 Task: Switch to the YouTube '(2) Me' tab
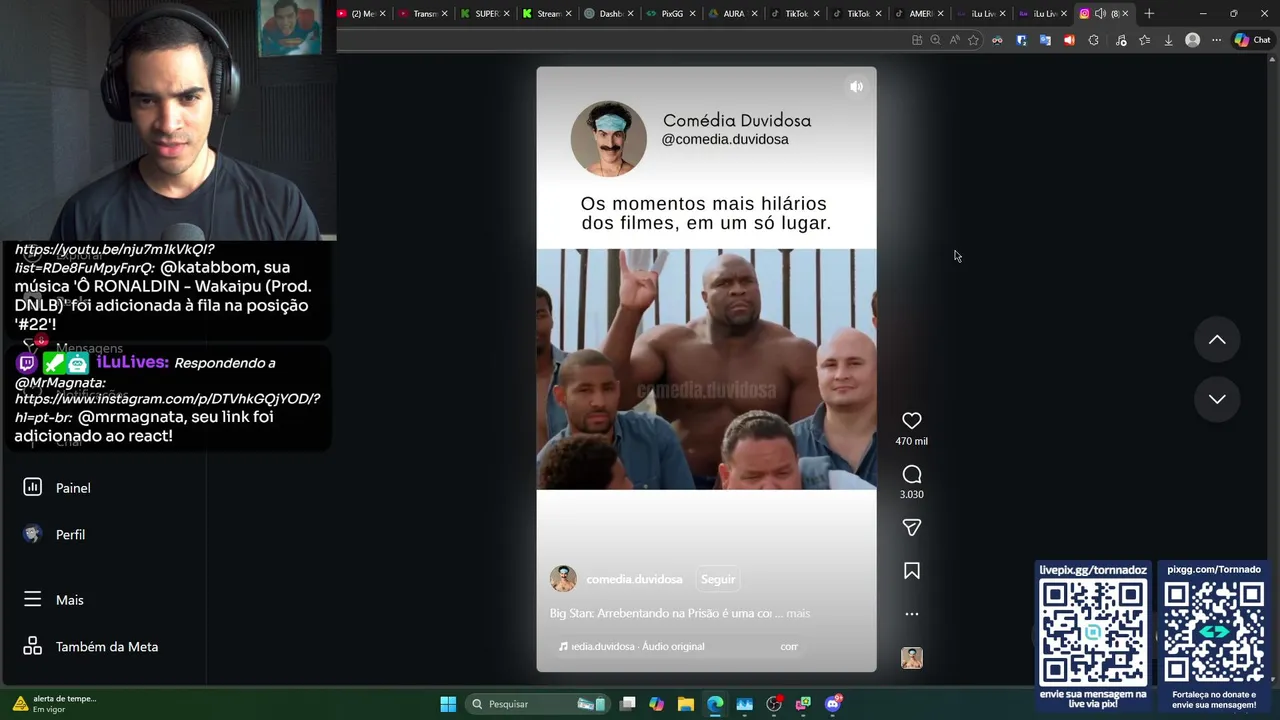point(362,13)
